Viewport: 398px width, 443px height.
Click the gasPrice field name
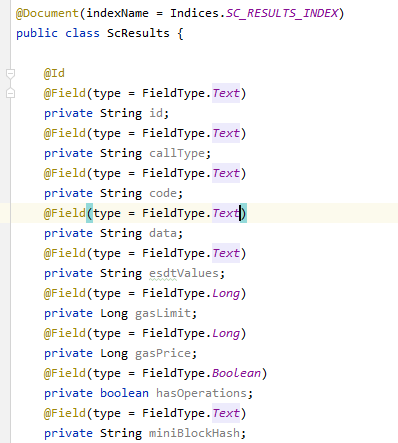tap(163, 353)
